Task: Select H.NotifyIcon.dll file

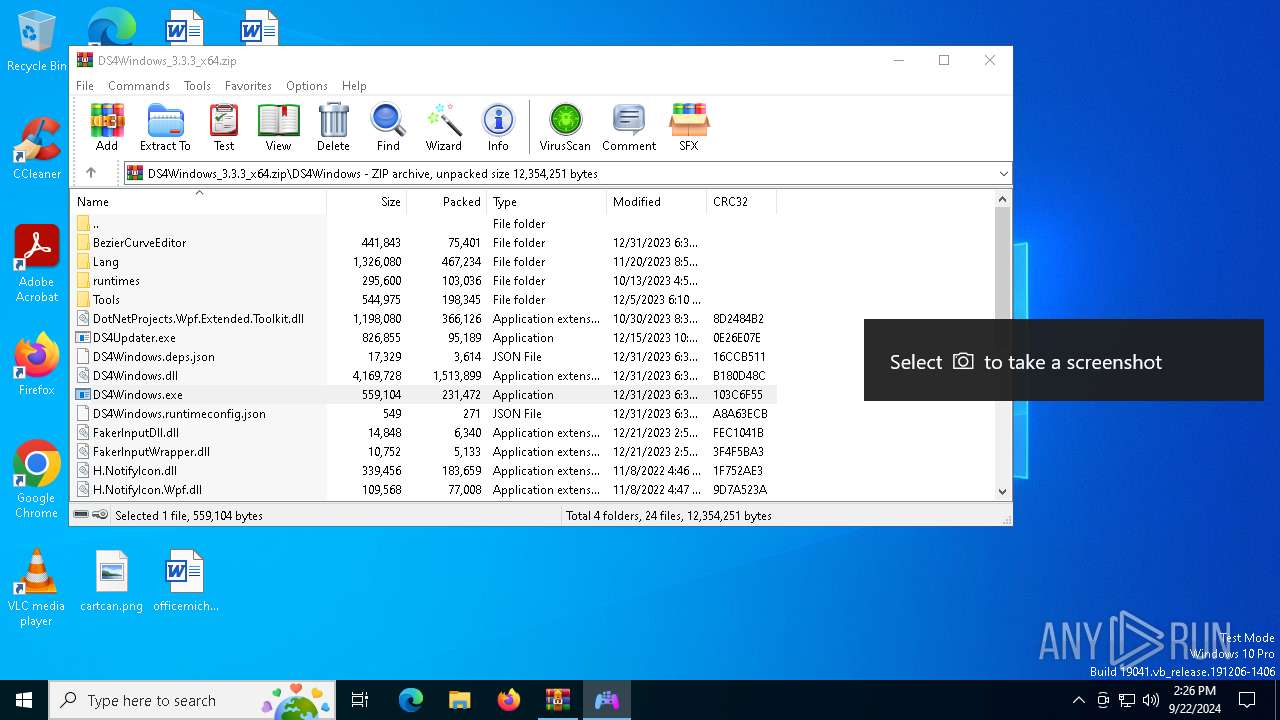Action: [424, 471]
